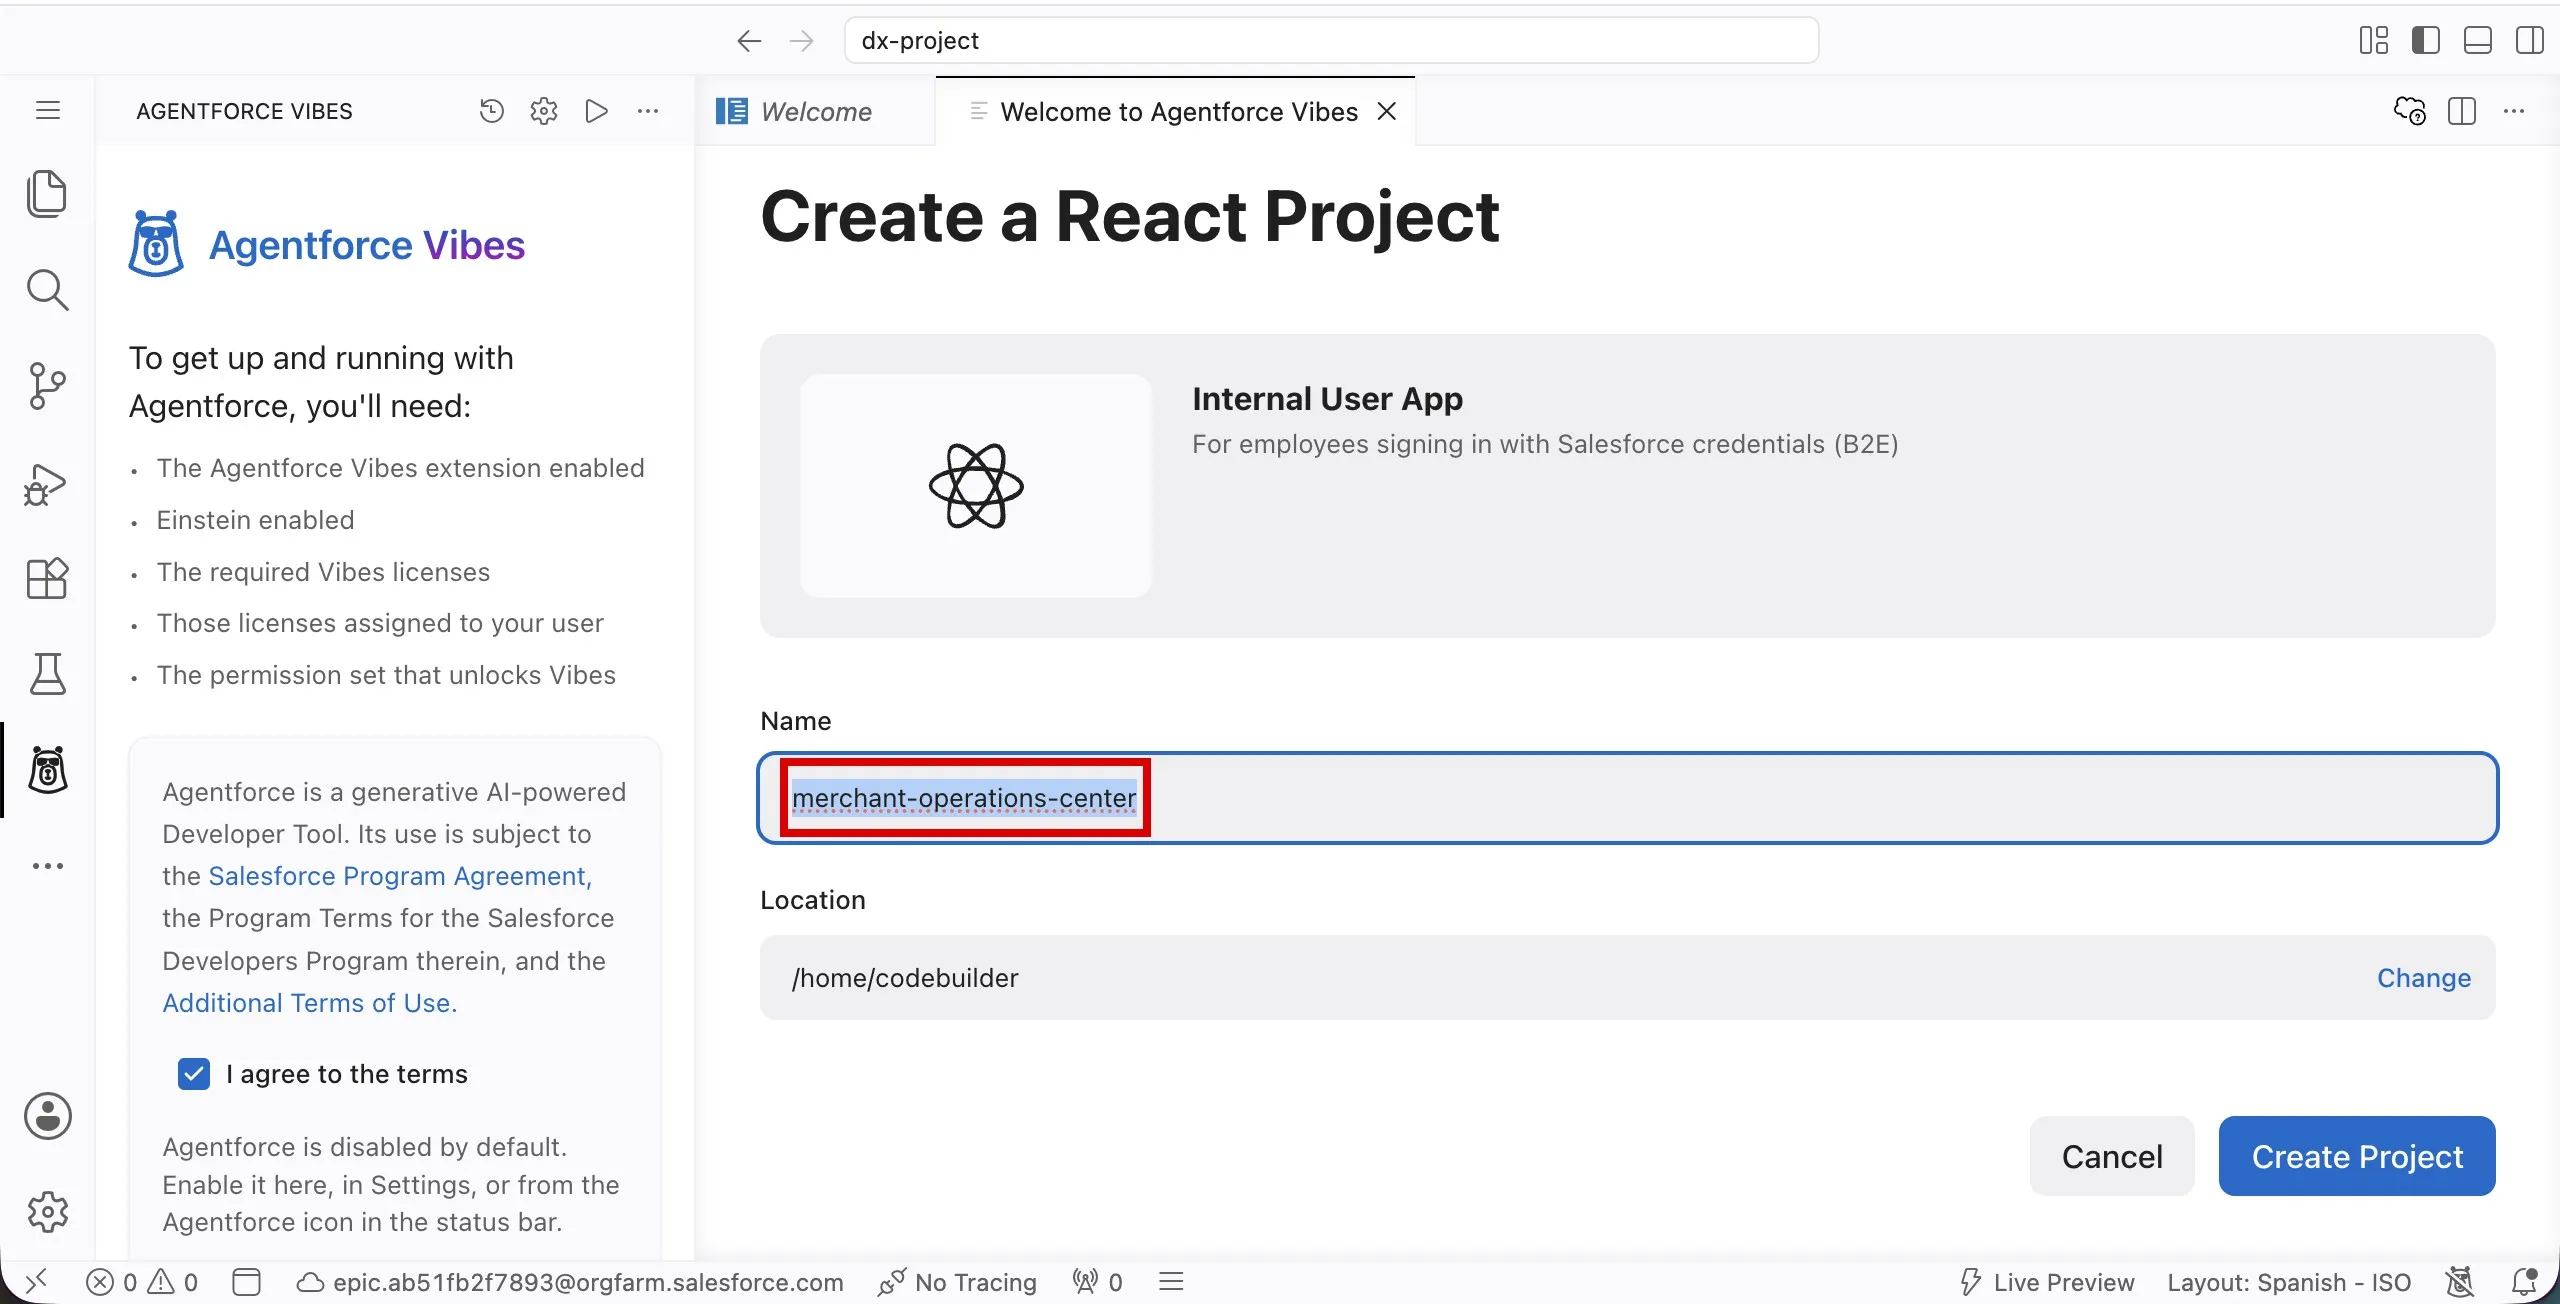This screenshot has height=1304, width=2560.
Task: Select the Agentforce Vibes bear icon in activity bar
Action: coord(47,770)
